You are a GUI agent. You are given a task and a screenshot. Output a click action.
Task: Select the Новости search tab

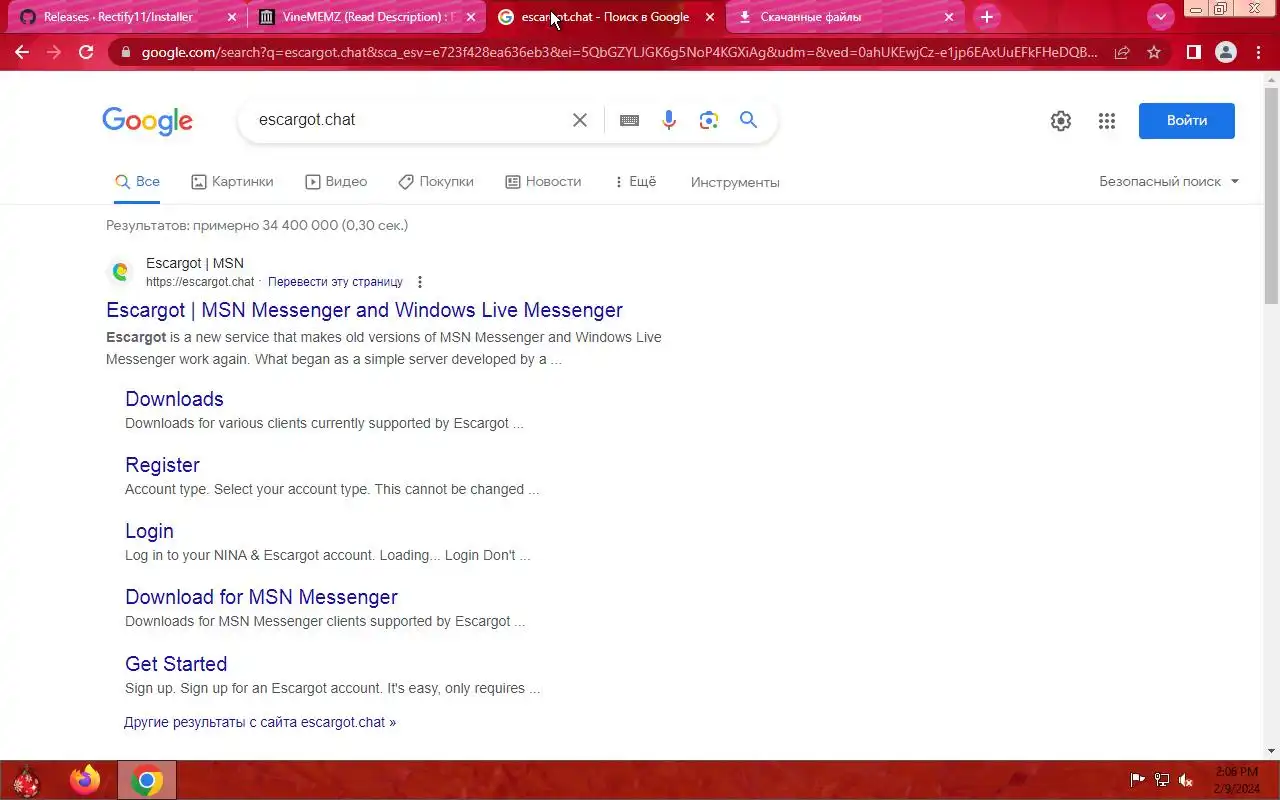[543, 181]
